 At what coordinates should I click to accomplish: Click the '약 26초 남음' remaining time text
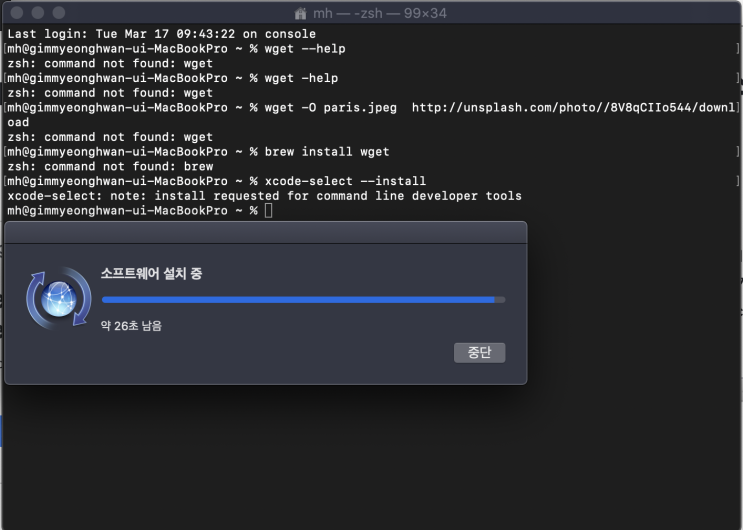[x=131, y=326]
